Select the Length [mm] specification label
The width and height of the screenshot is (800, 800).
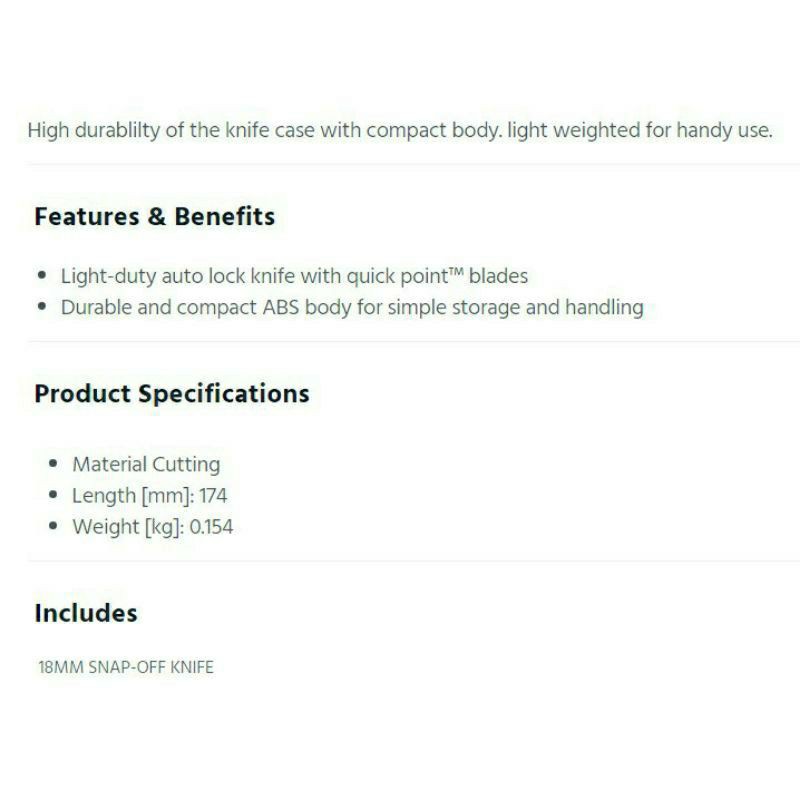click(131, 495)
